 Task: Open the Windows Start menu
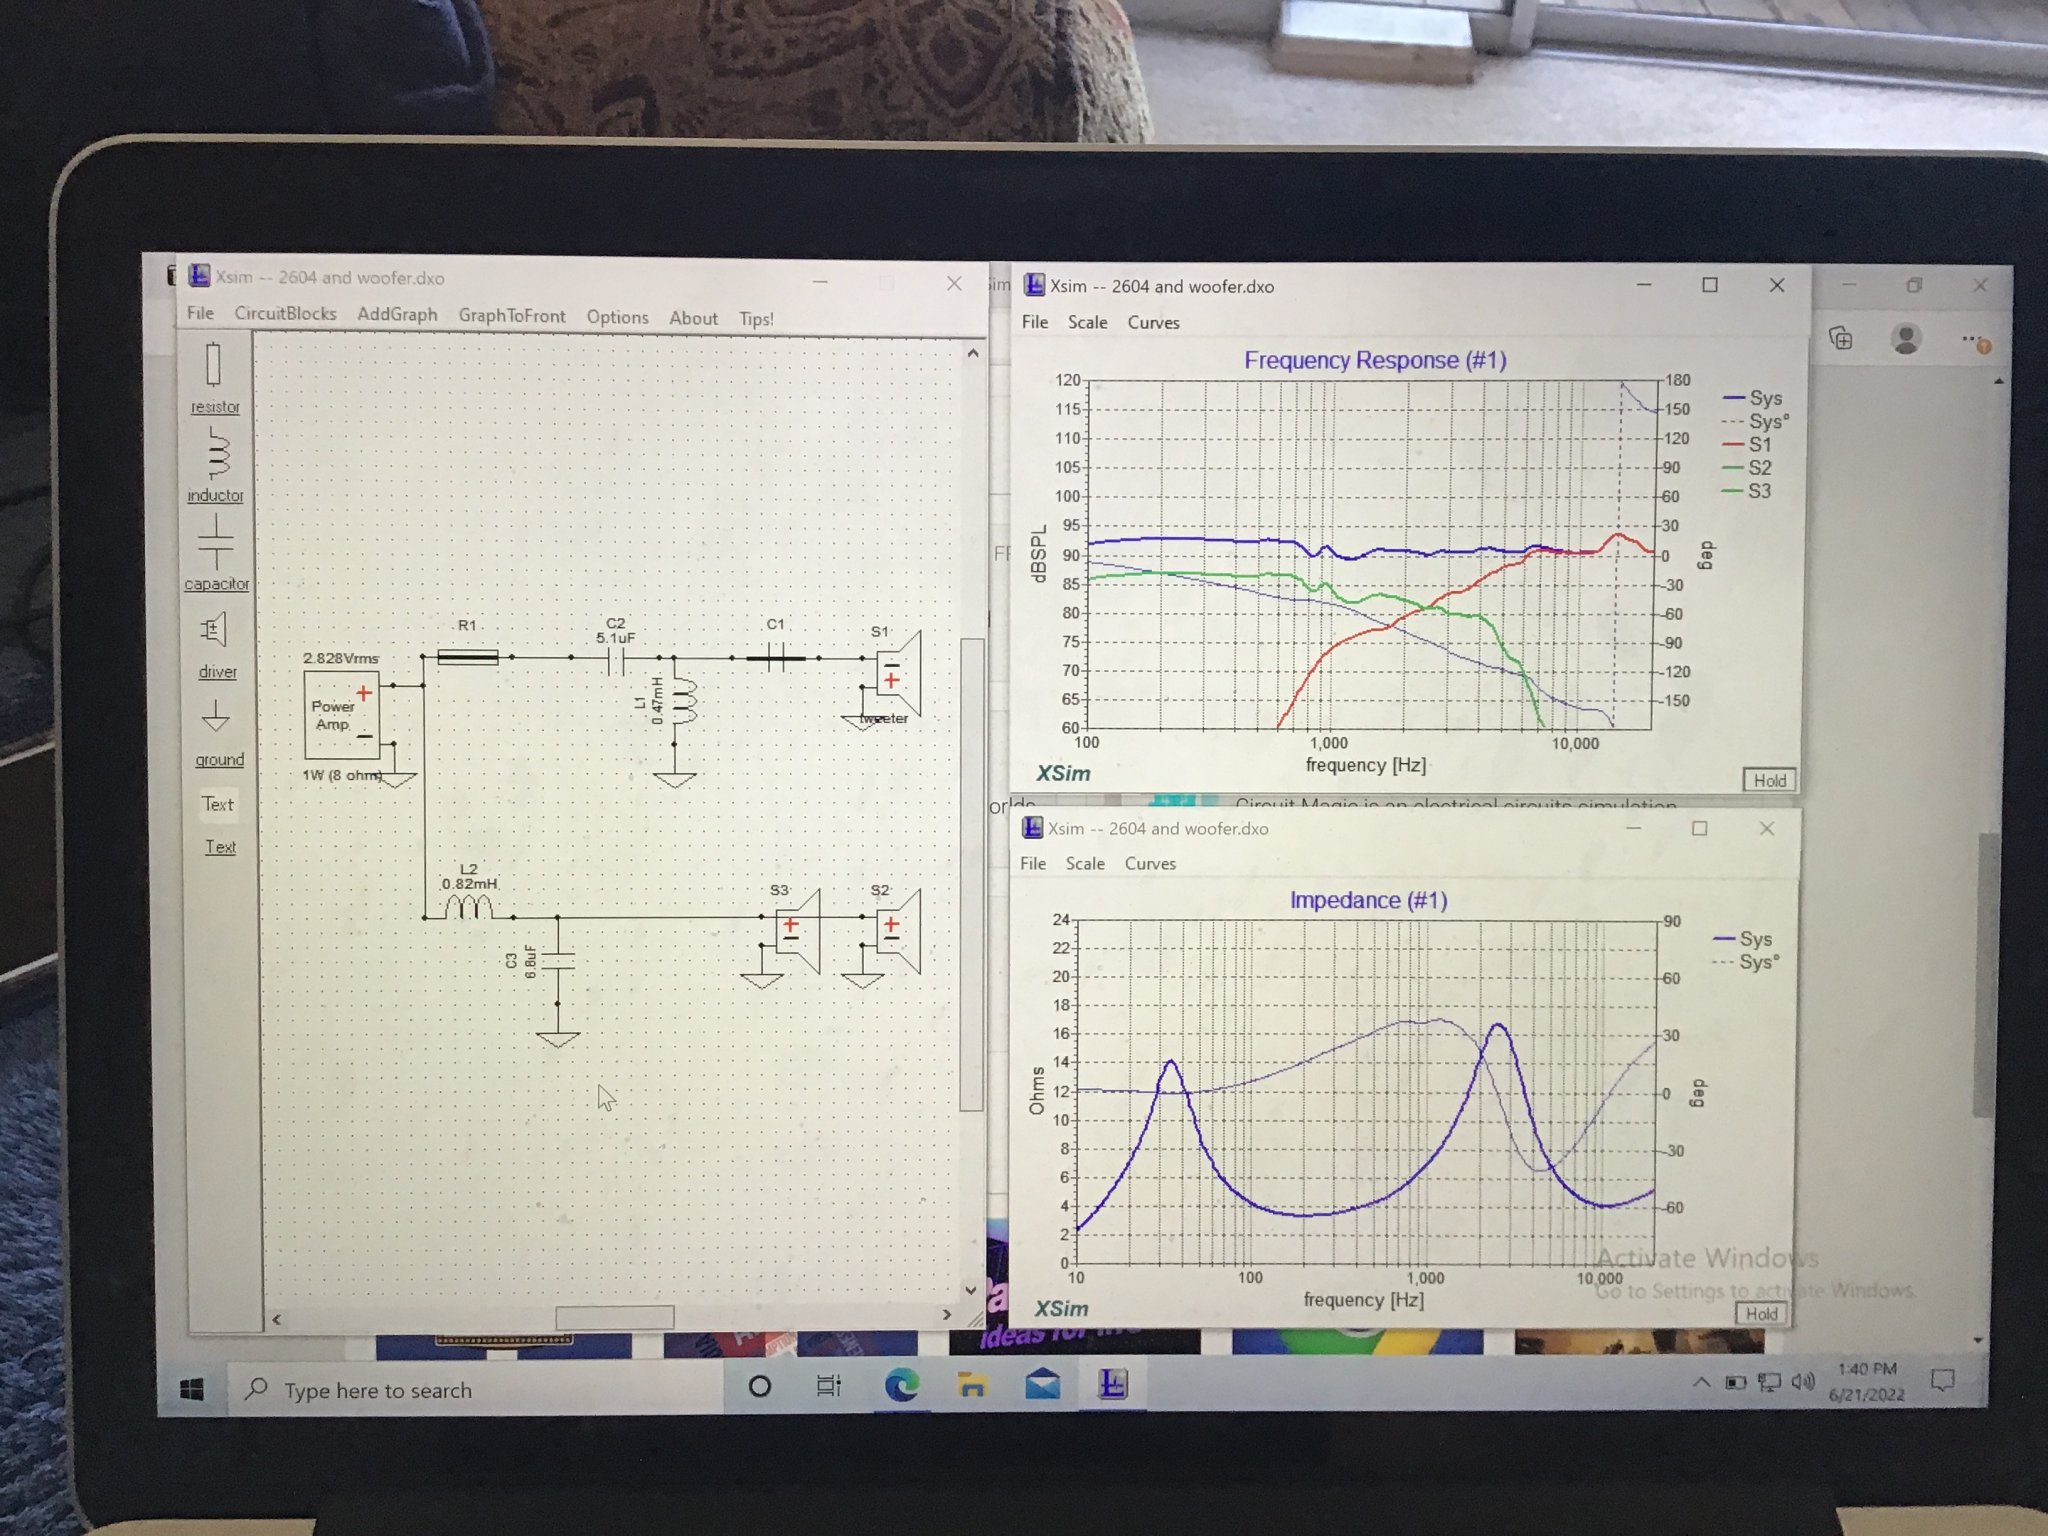[192, 1389]
